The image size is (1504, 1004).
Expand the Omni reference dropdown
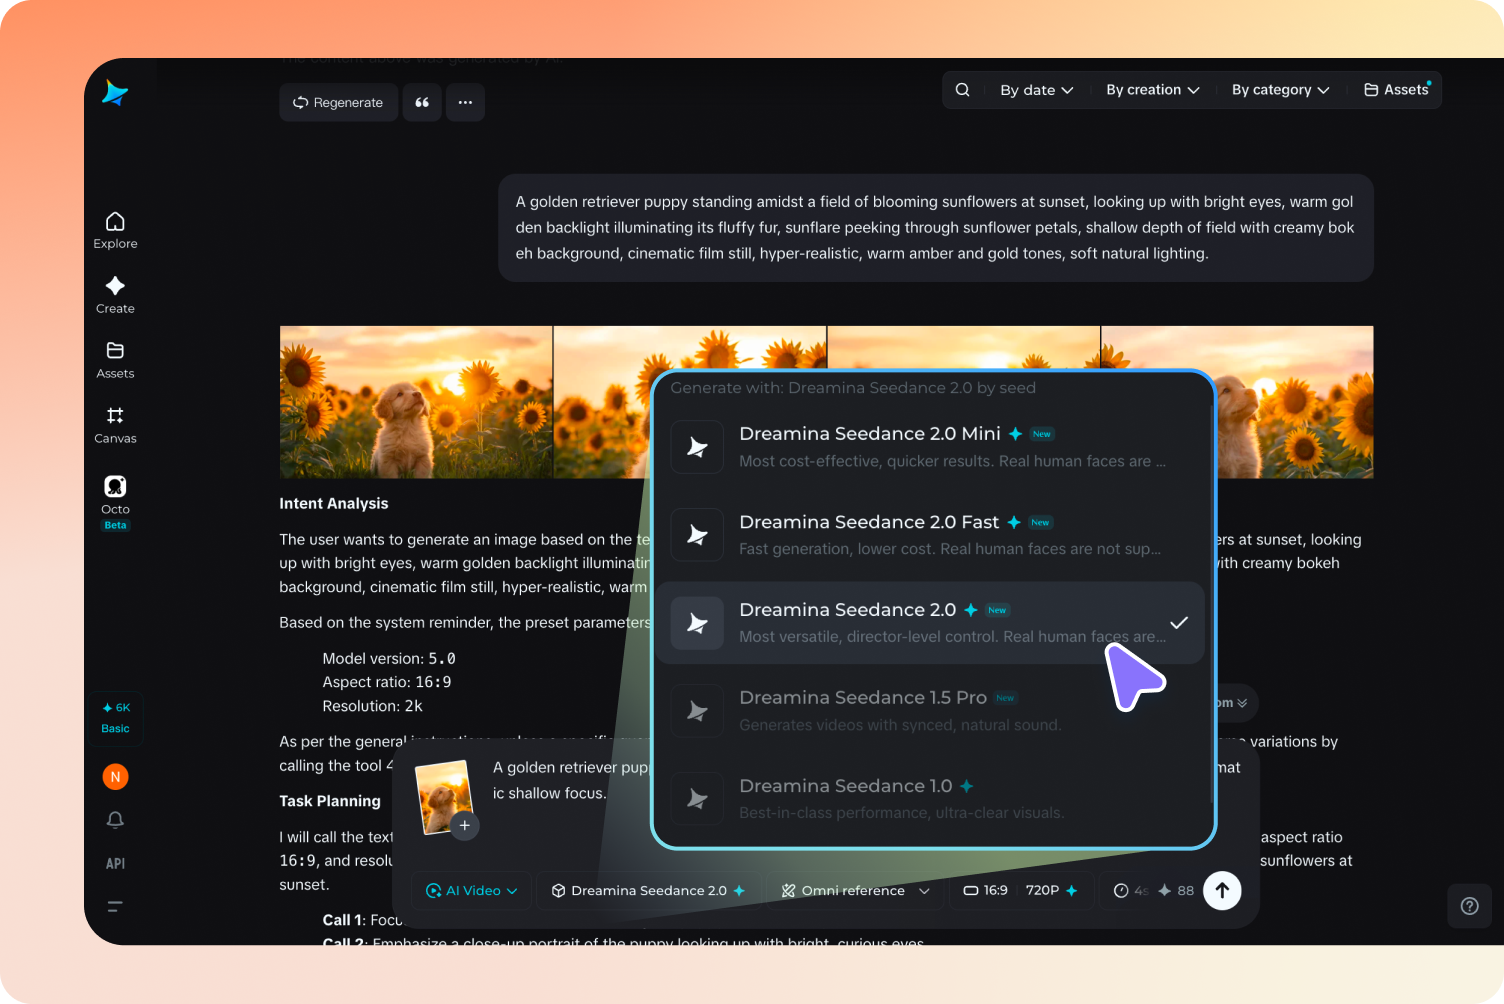pyautogui.click(x=855, y=890)
